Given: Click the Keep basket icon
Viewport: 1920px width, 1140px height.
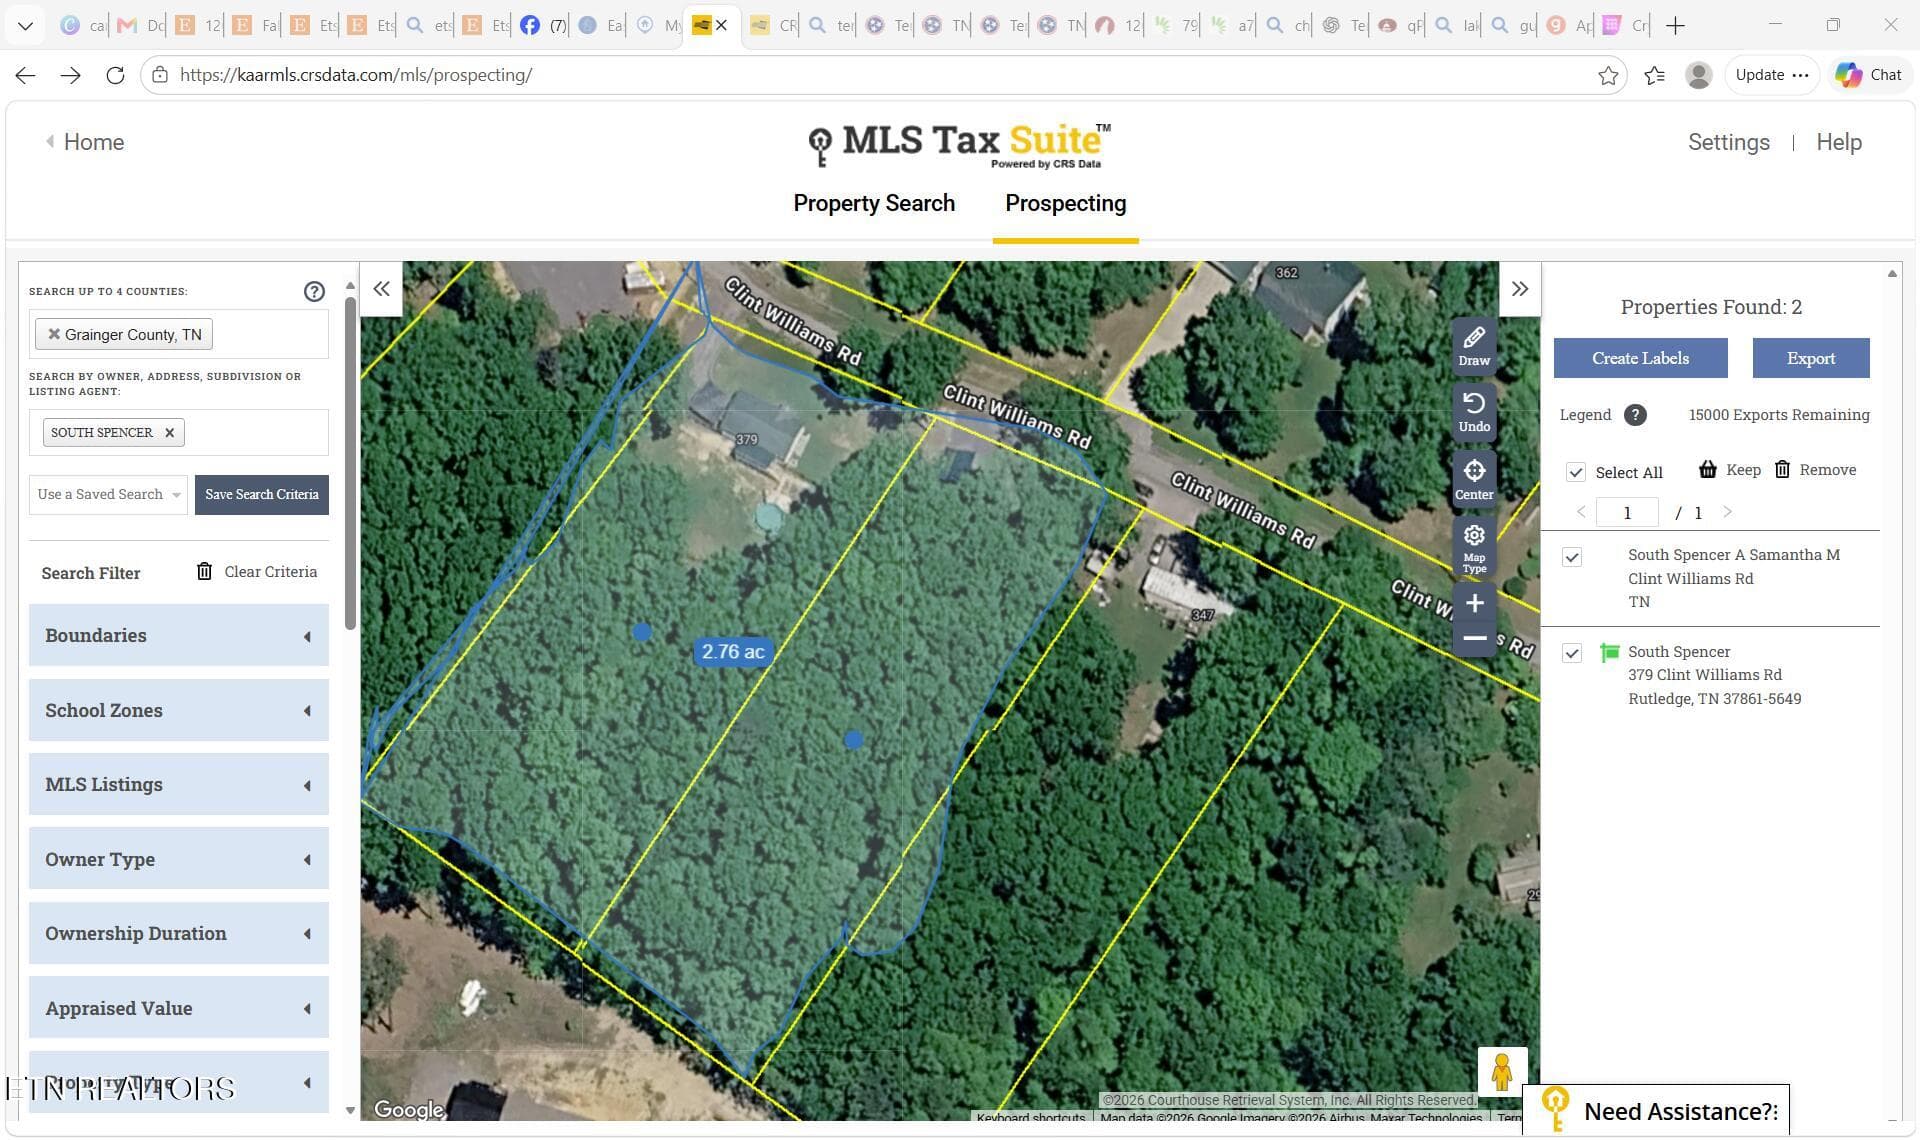Looking at the screenshot, I should 1708,469.
